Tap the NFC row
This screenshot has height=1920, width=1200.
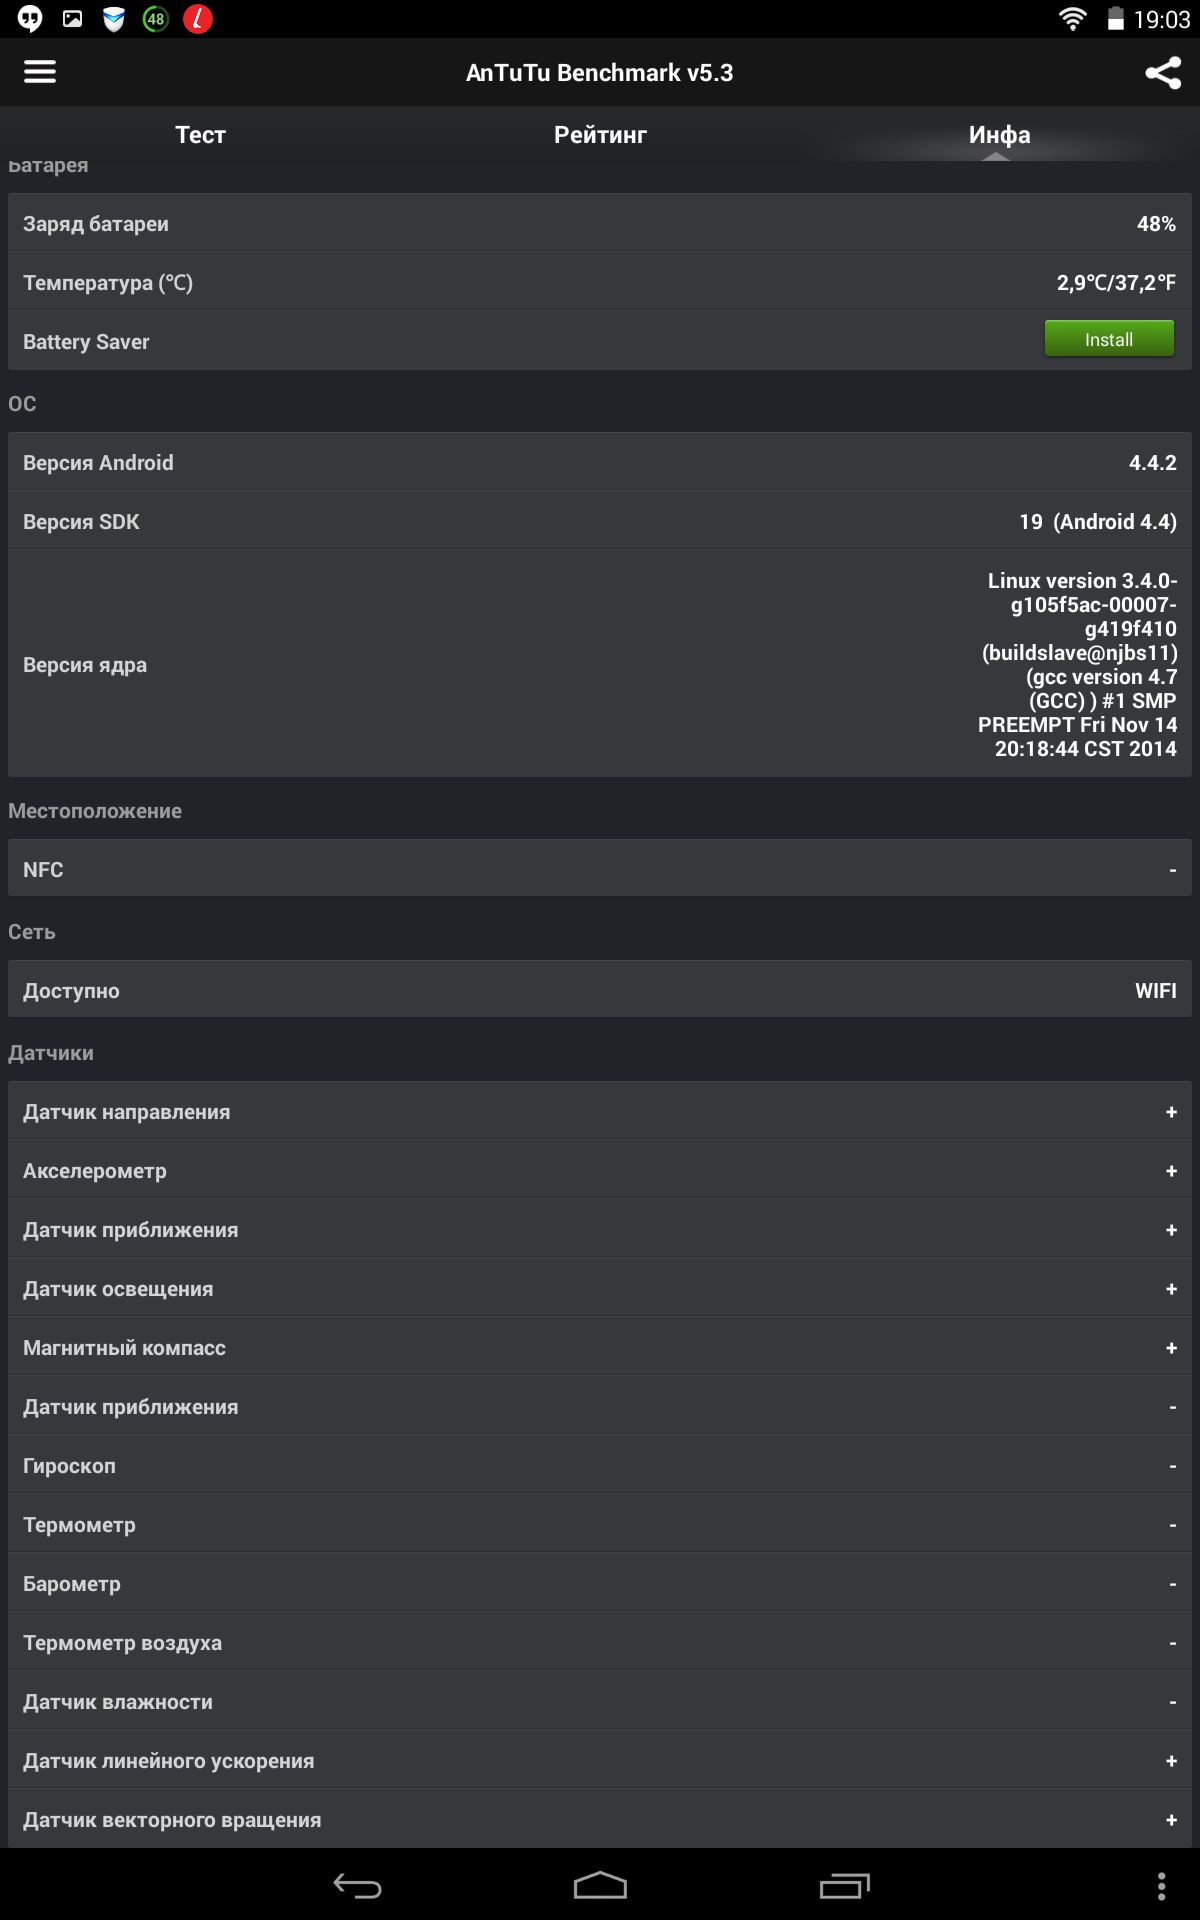click(x=600, y=869)
